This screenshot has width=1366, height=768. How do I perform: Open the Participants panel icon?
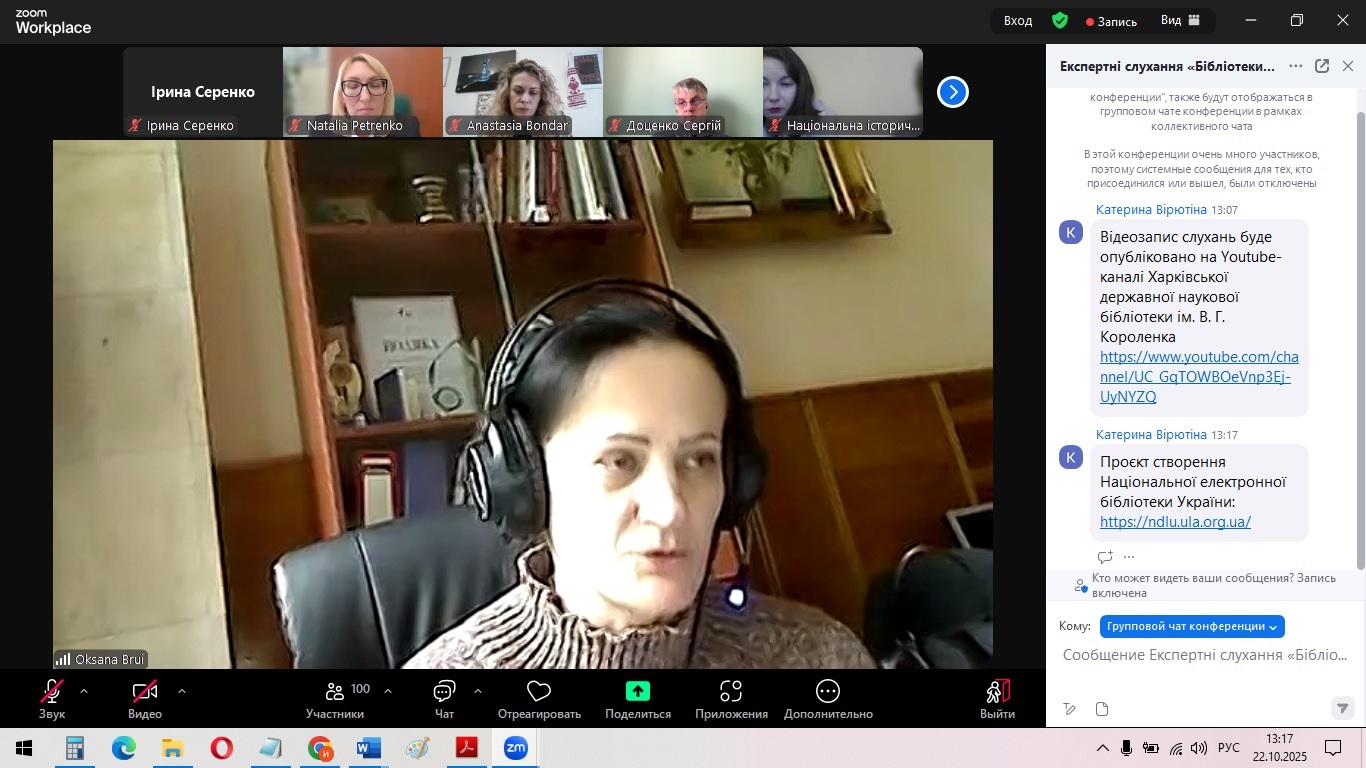(x=335, y=692)
